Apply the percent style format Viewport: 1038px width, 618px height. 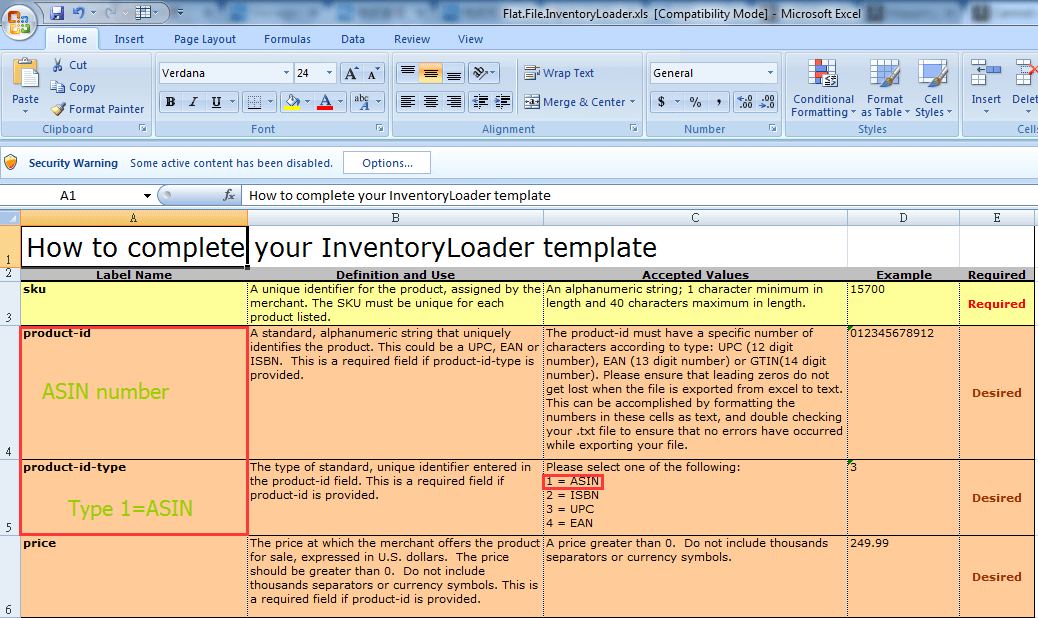pyautogui.click(x=695, y=102)
